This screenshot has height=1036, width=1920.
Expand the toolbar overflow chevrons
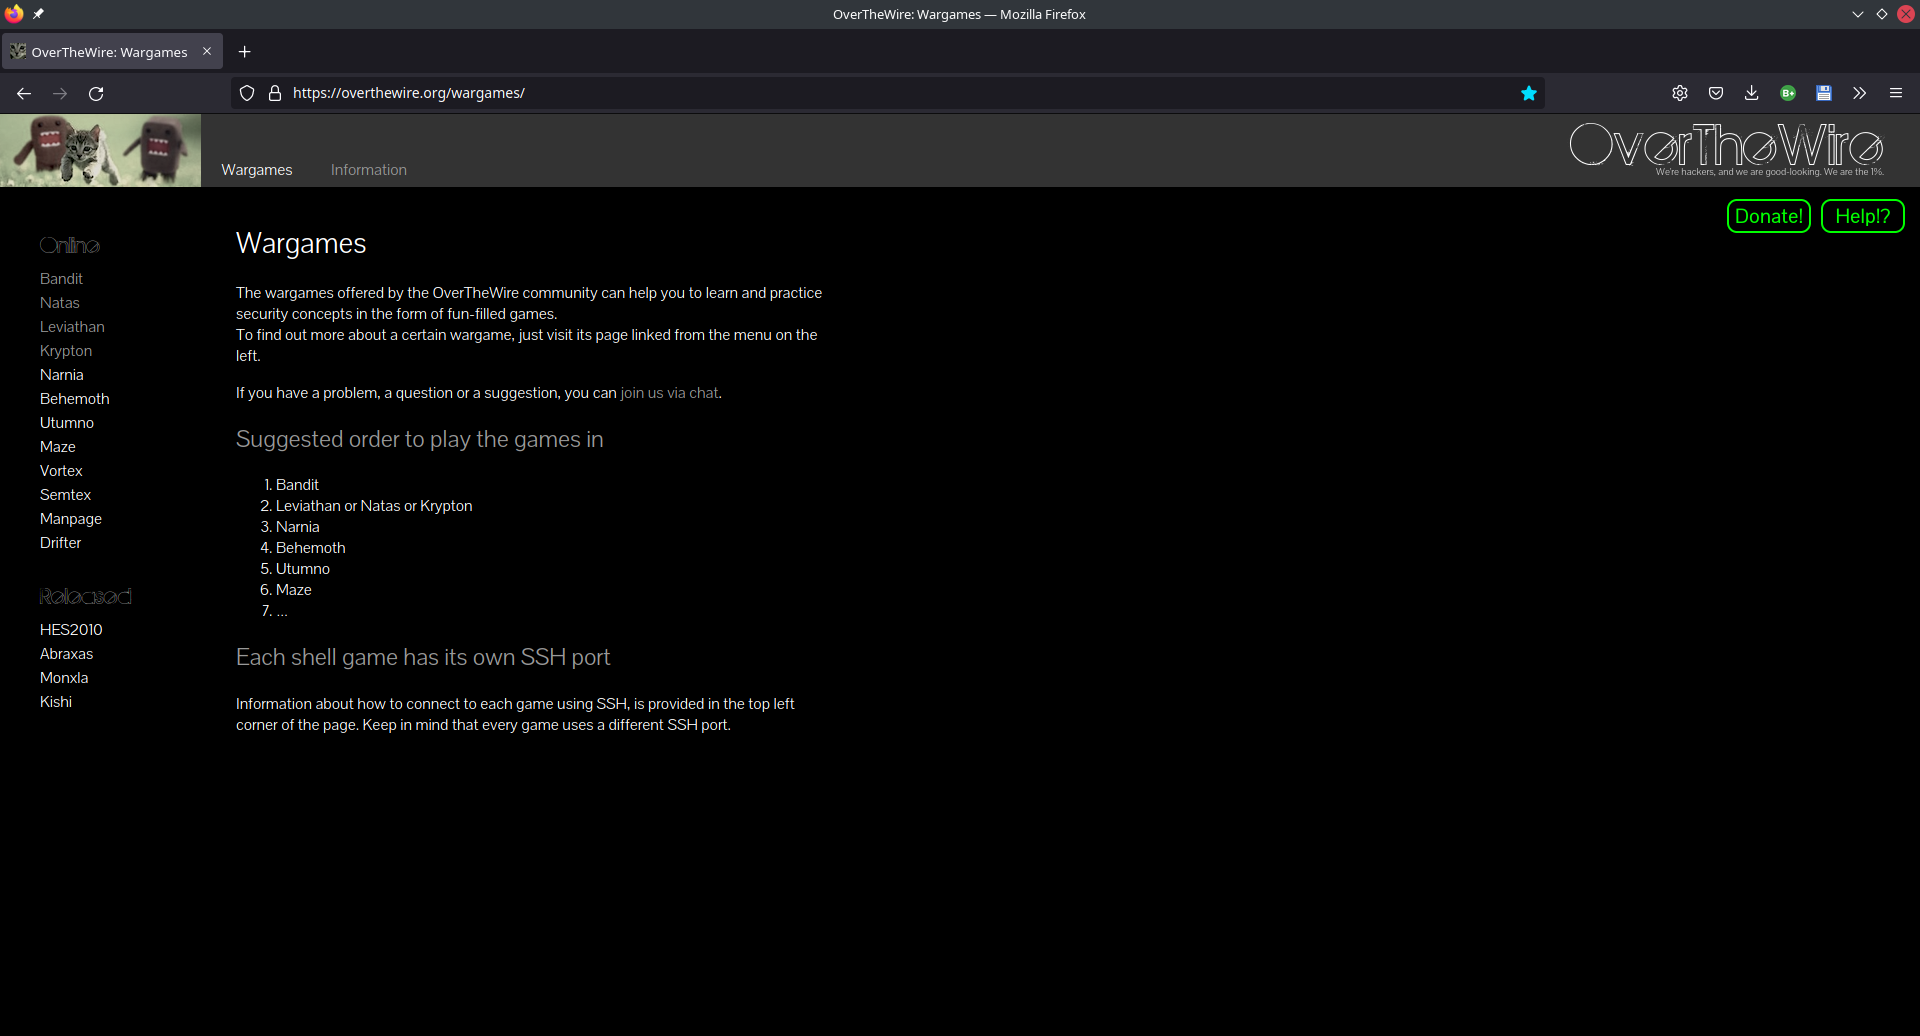(x=1859, y=93)
